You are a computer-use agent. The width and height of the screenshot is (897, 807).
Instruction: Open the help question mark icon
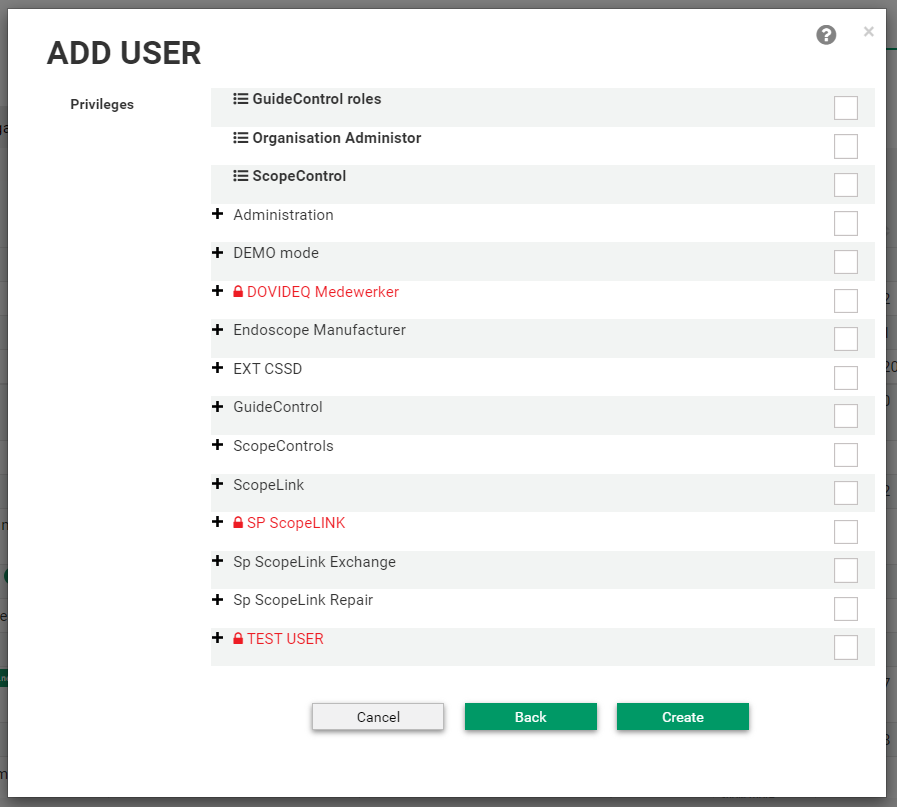pos(826,36)
